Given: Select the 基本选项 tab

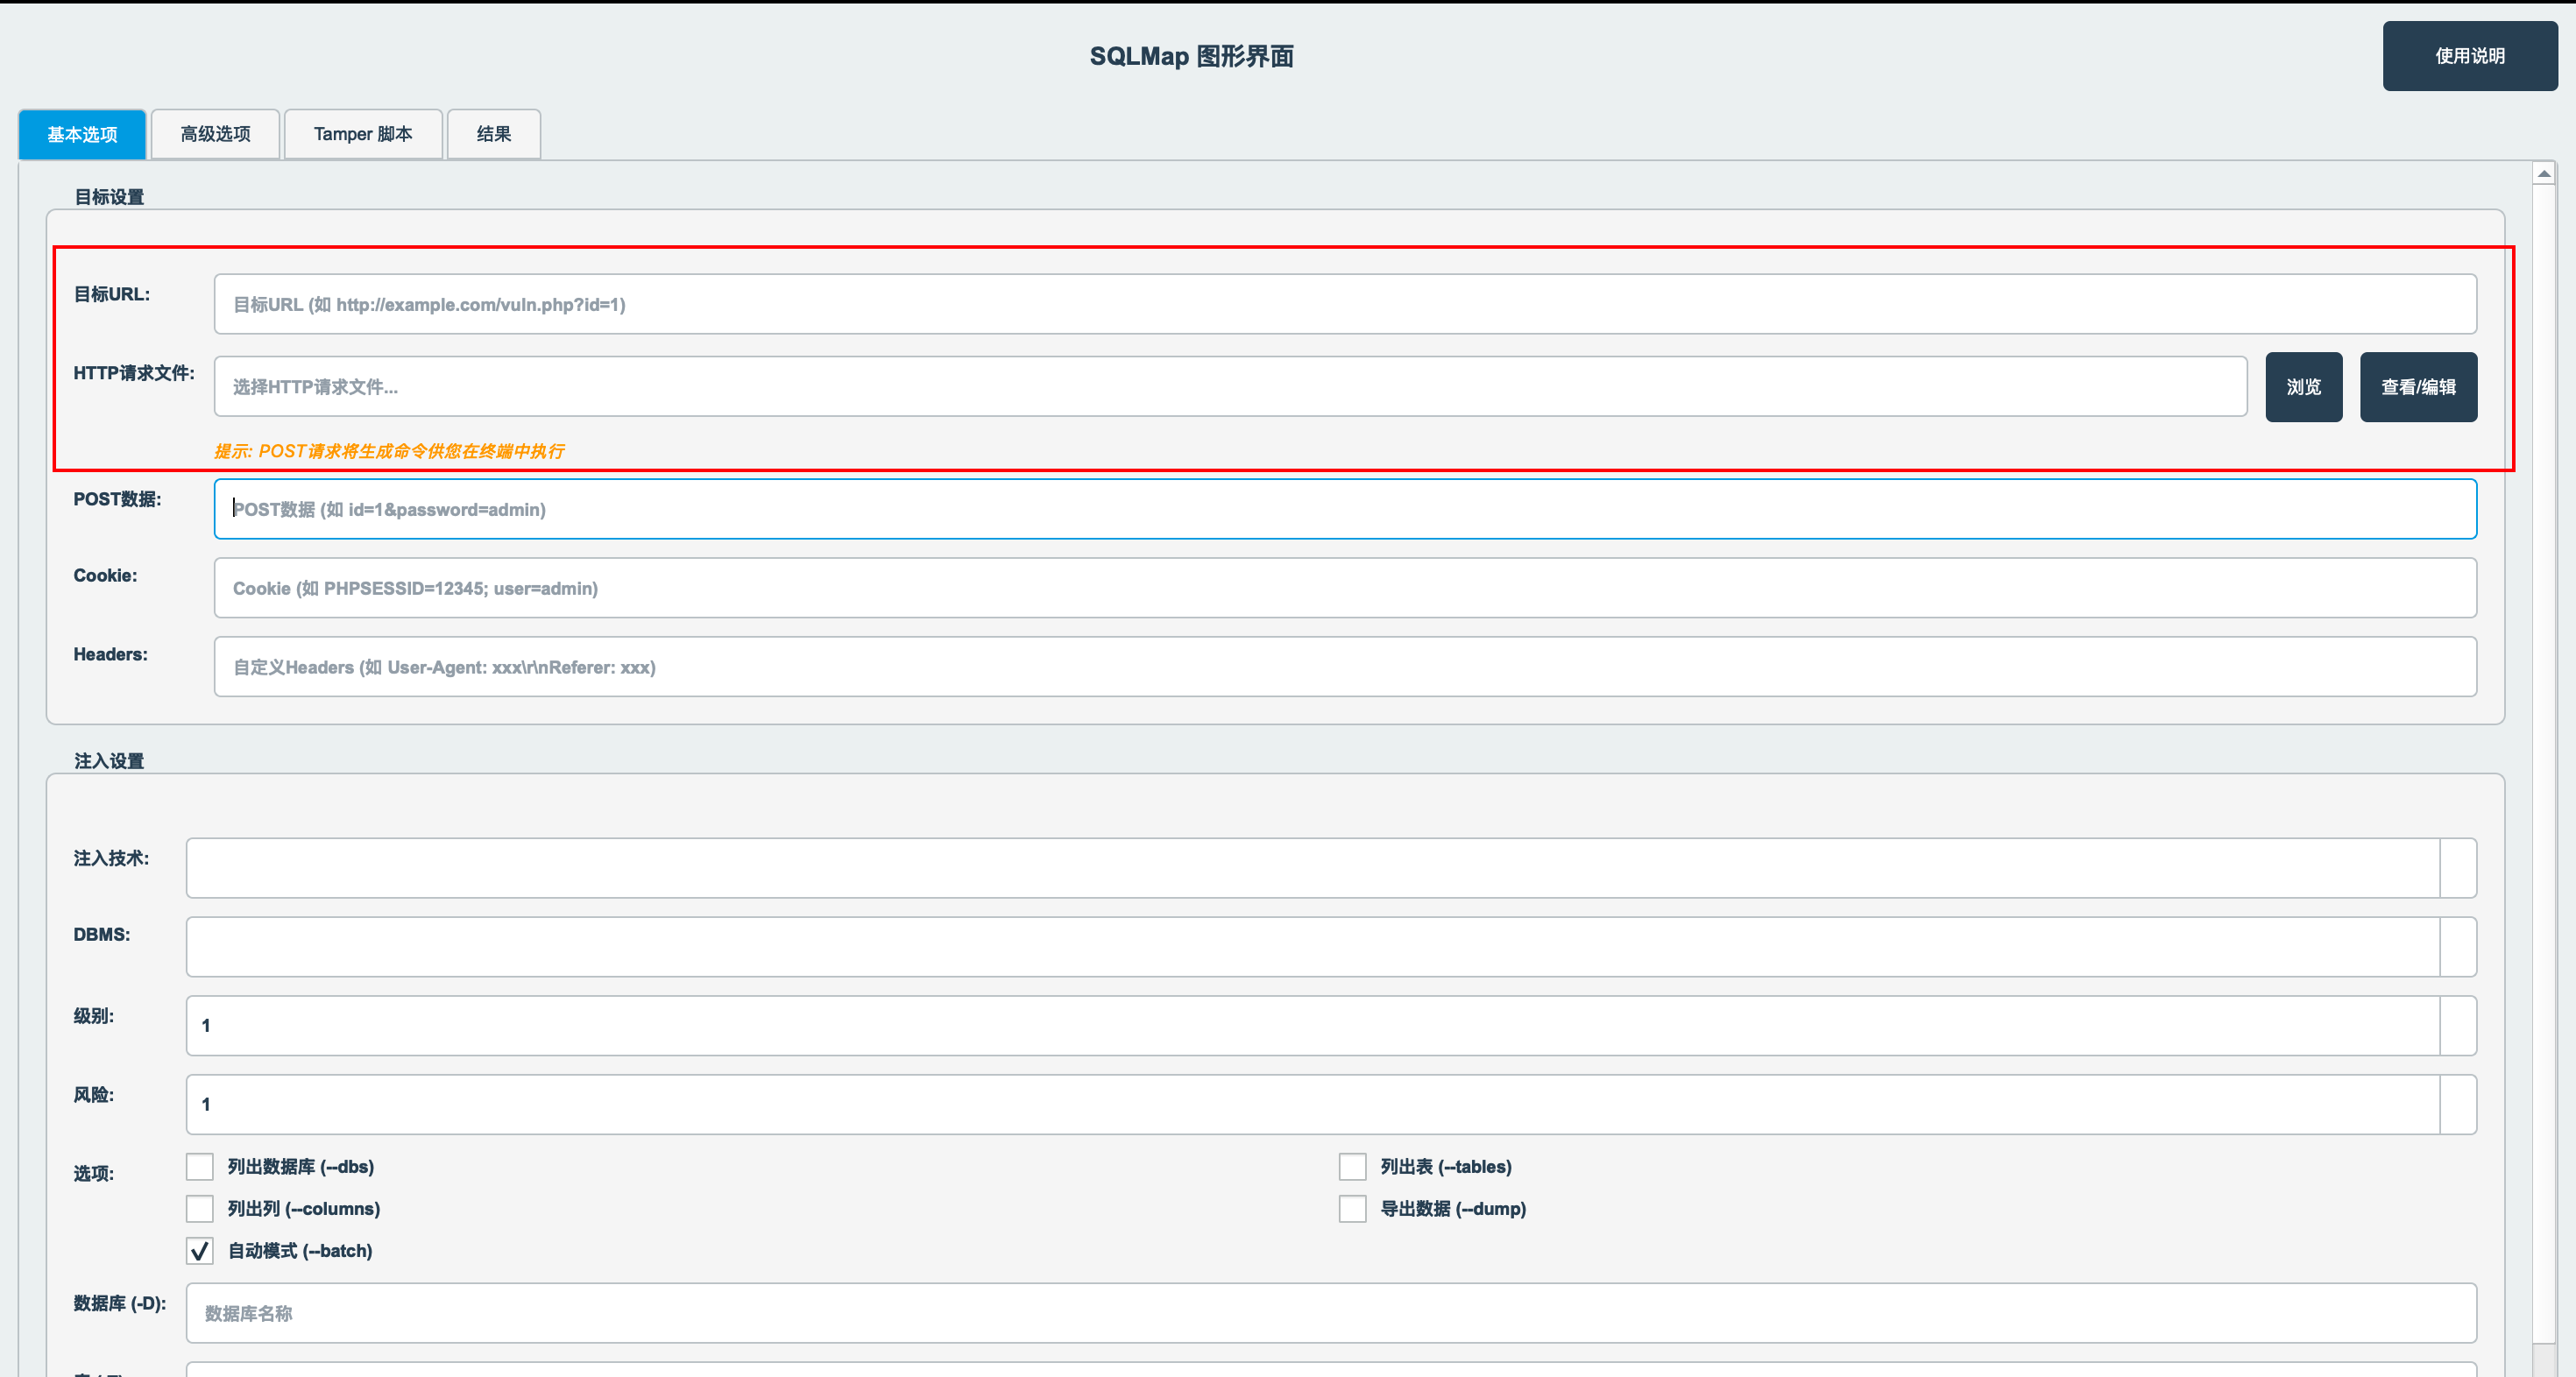Looking at the screenshot, I should coord(82,134).
